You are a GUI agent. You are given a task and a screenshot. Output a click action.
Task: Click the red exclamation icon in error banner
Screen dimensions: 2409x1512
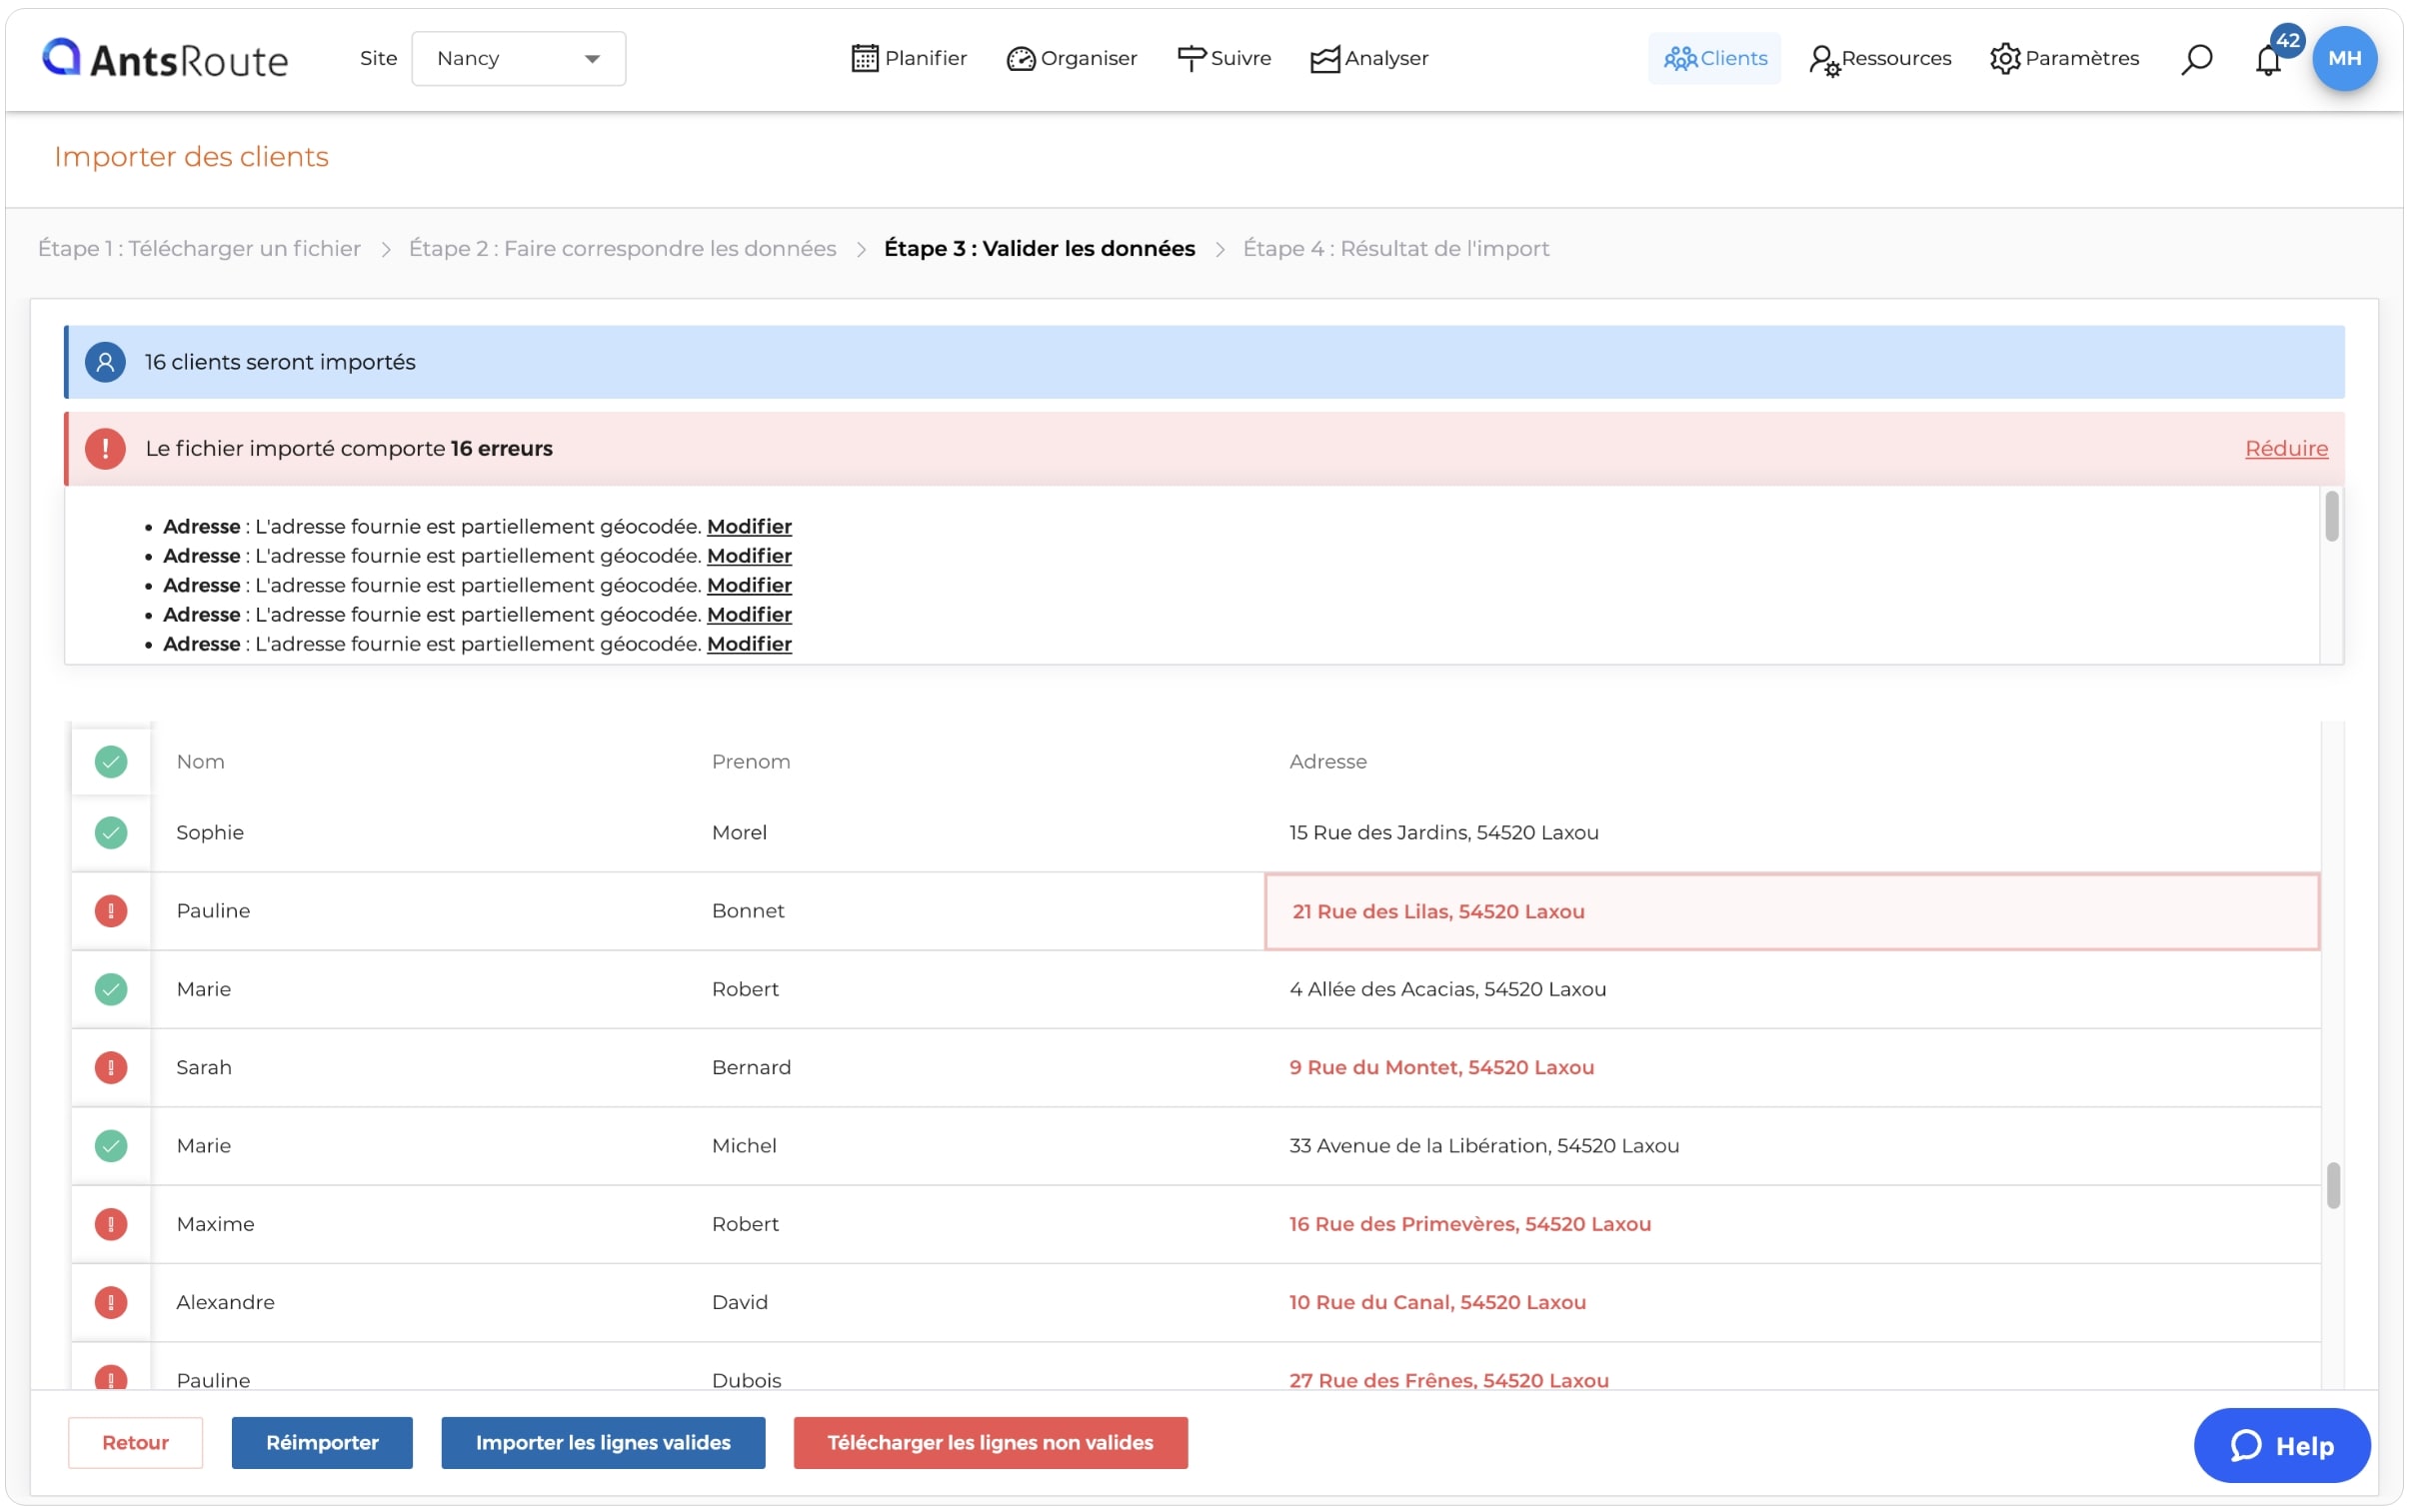(x=105, y=448)
